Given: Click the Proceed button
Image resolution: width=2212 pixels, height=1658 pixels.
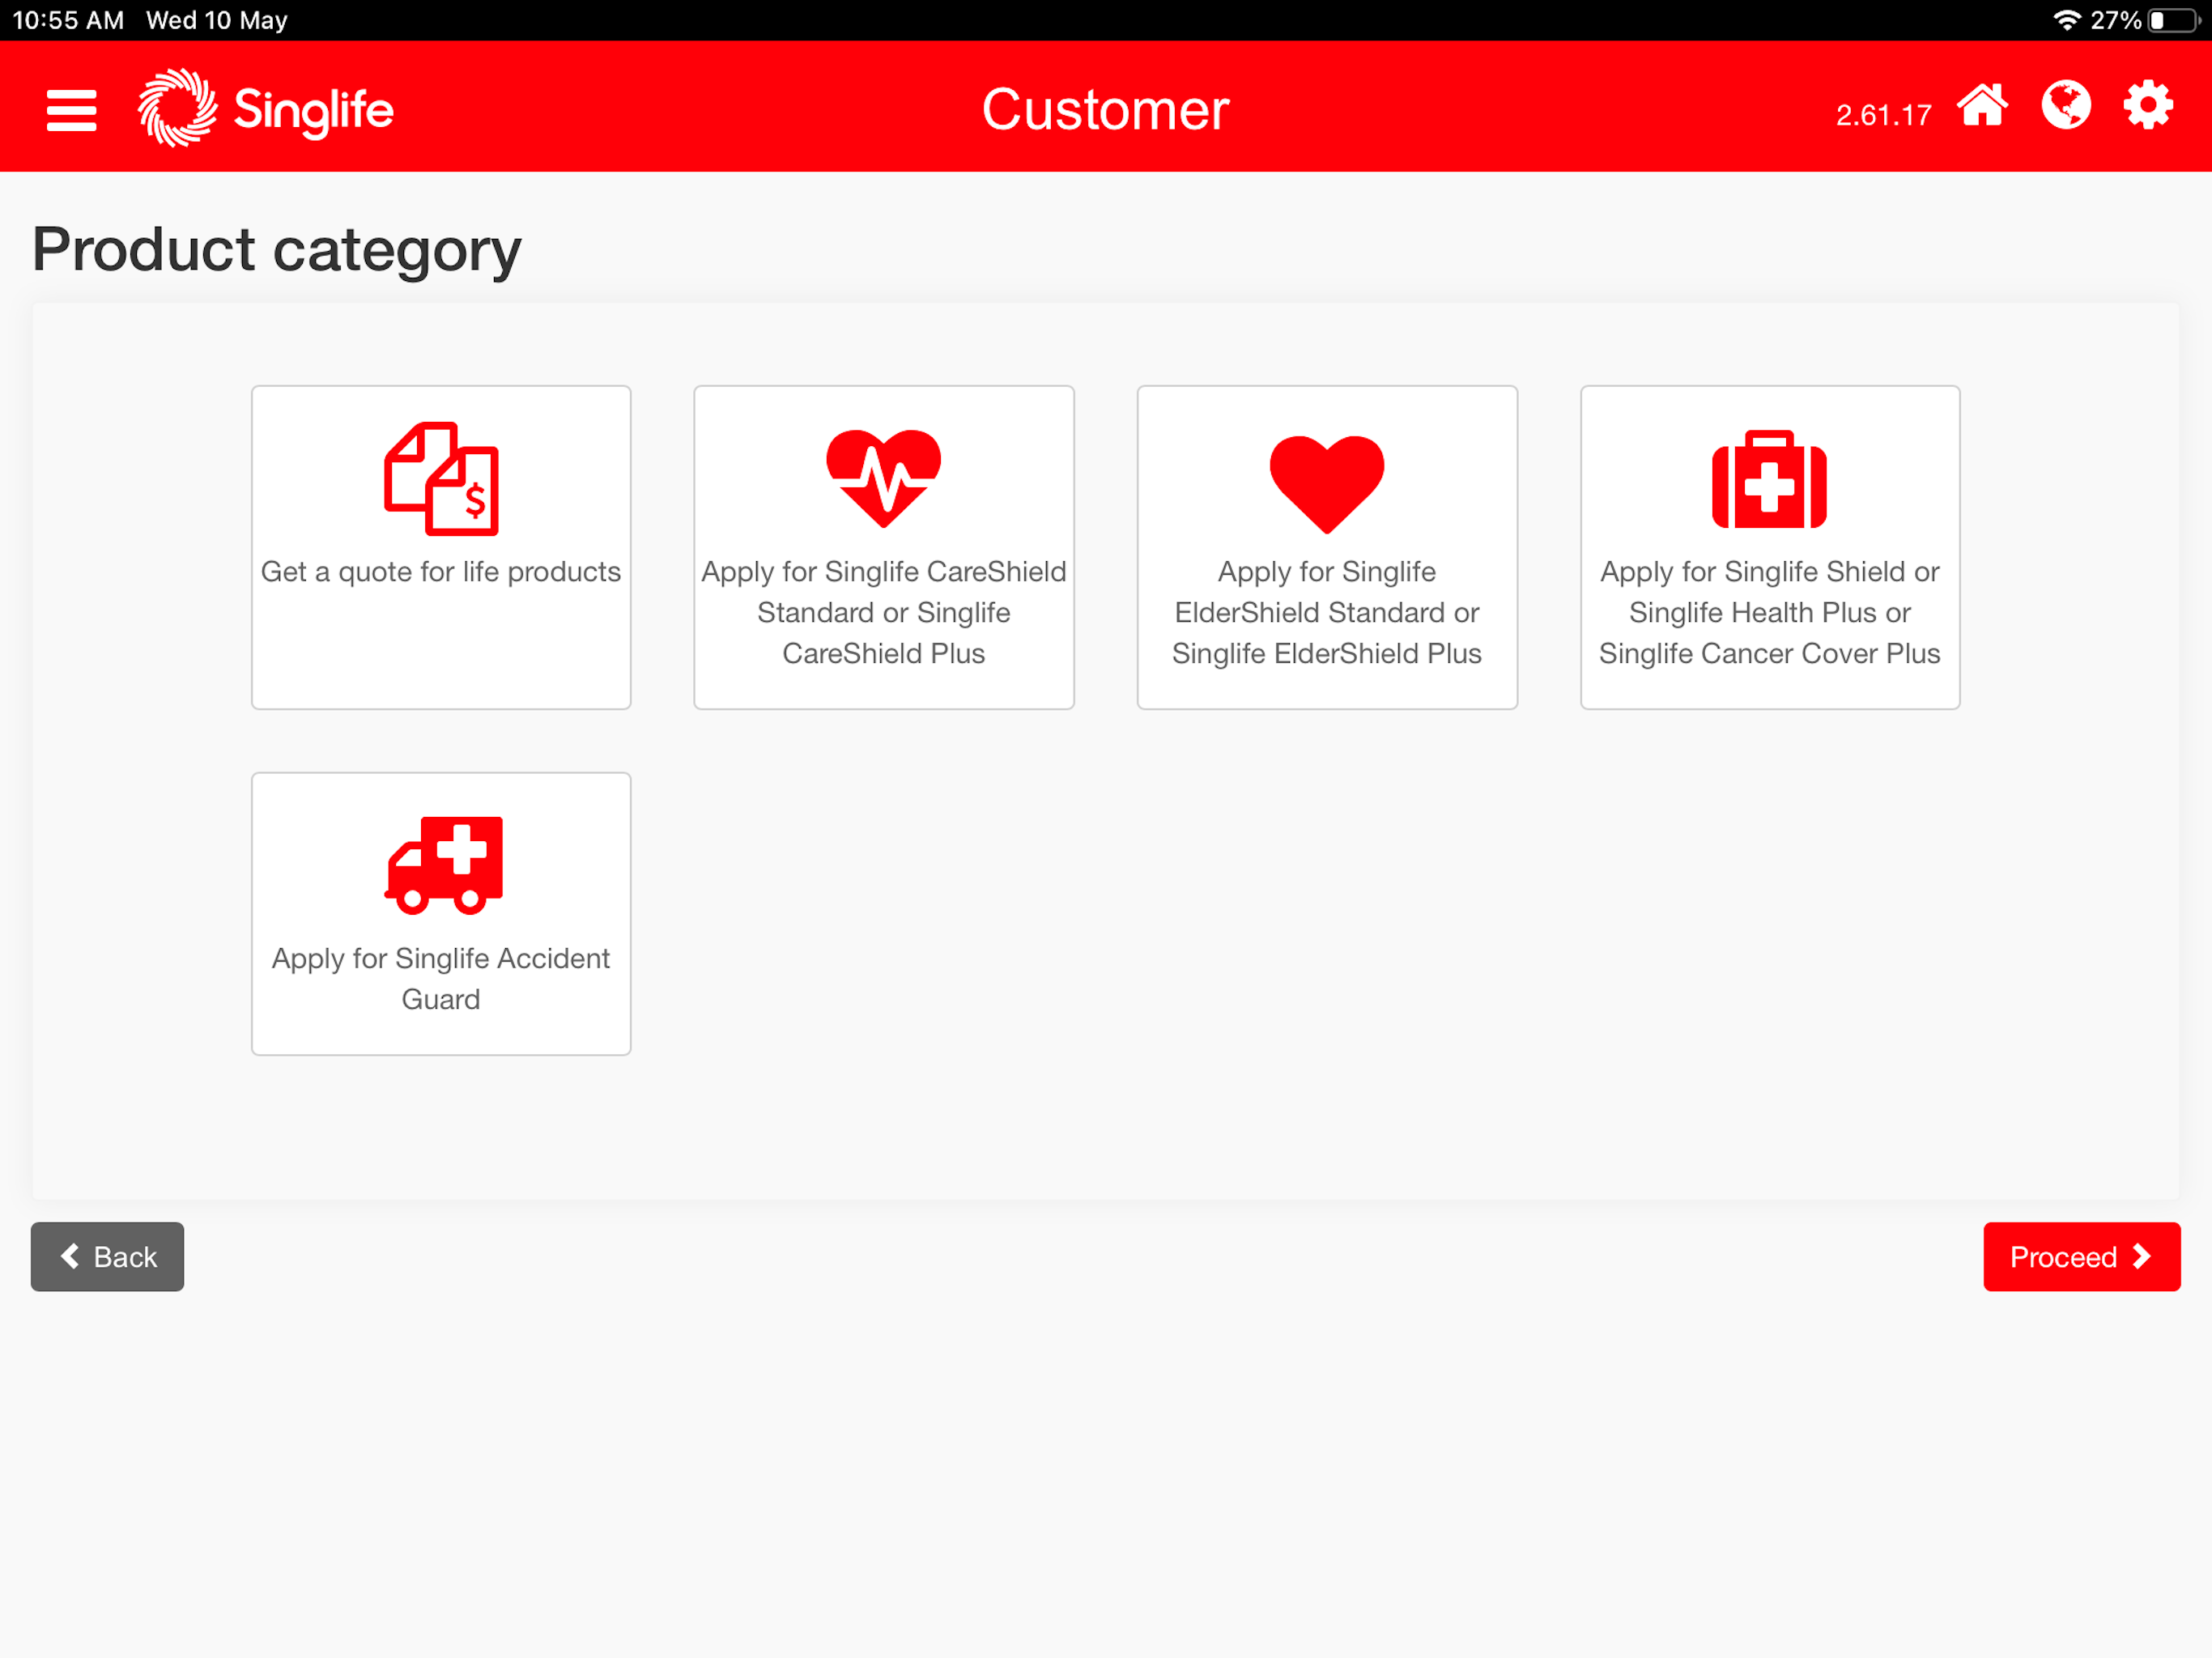Looking at the screenshot, I should (x=2081, y=1256).
